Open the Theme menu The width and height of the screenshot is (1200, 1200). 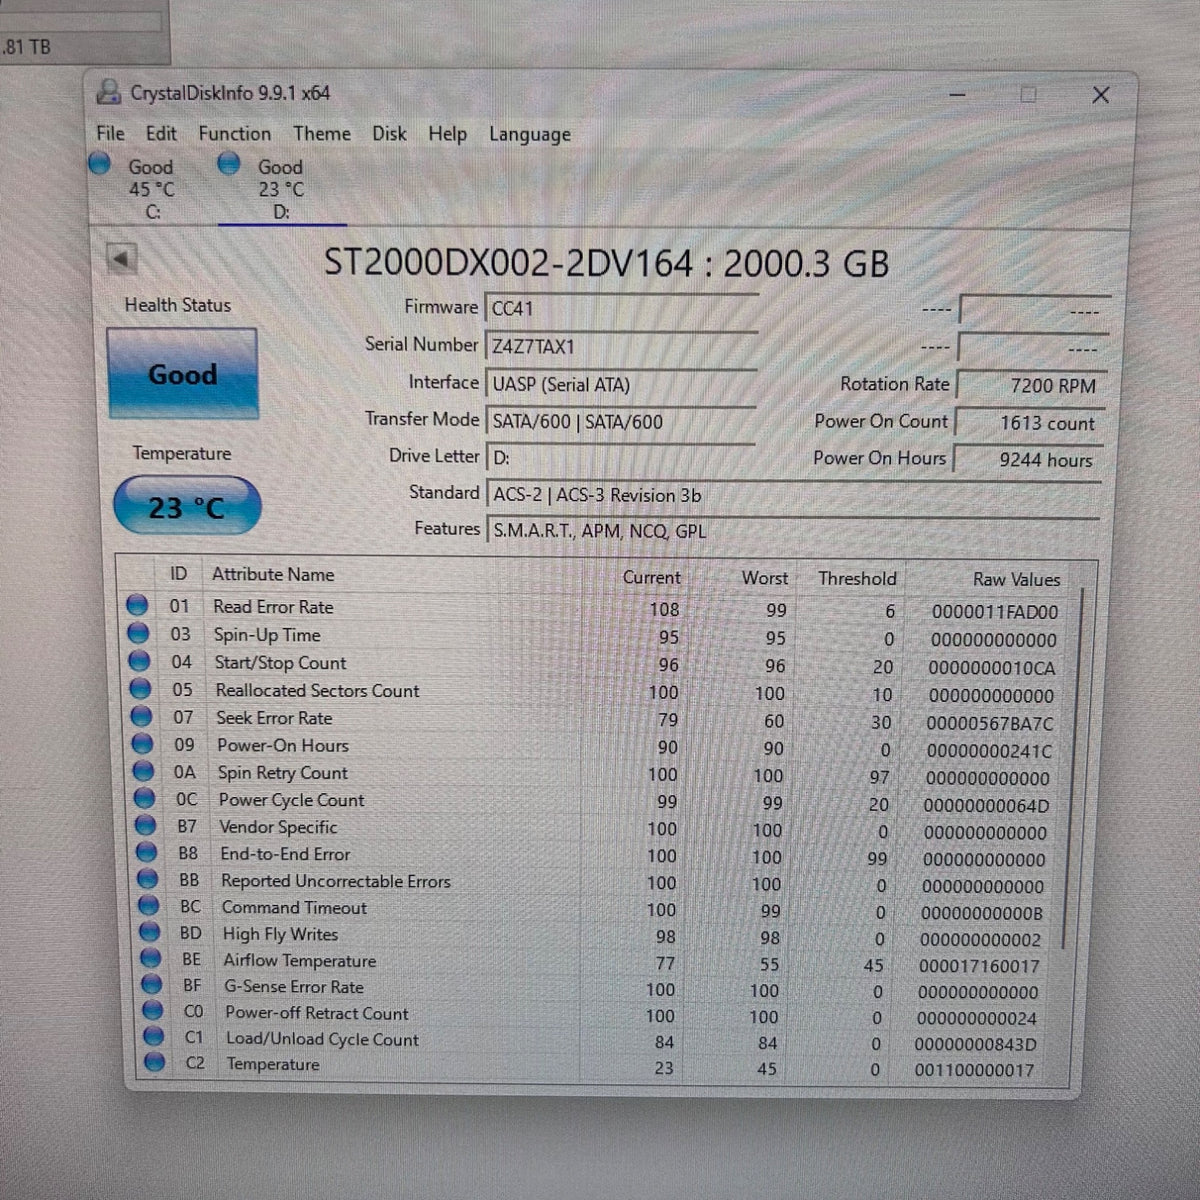(x=321, y=133)
